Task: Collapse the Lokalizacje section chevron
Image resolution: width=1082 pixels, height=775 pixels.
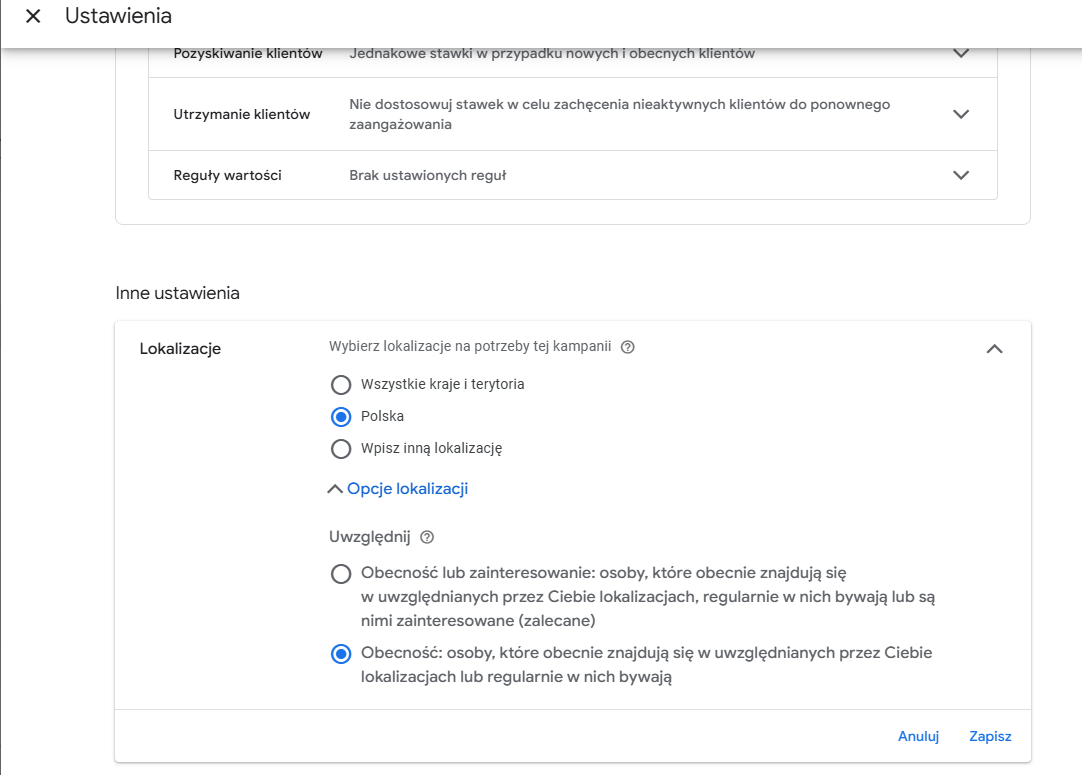Action: [994, 349]
